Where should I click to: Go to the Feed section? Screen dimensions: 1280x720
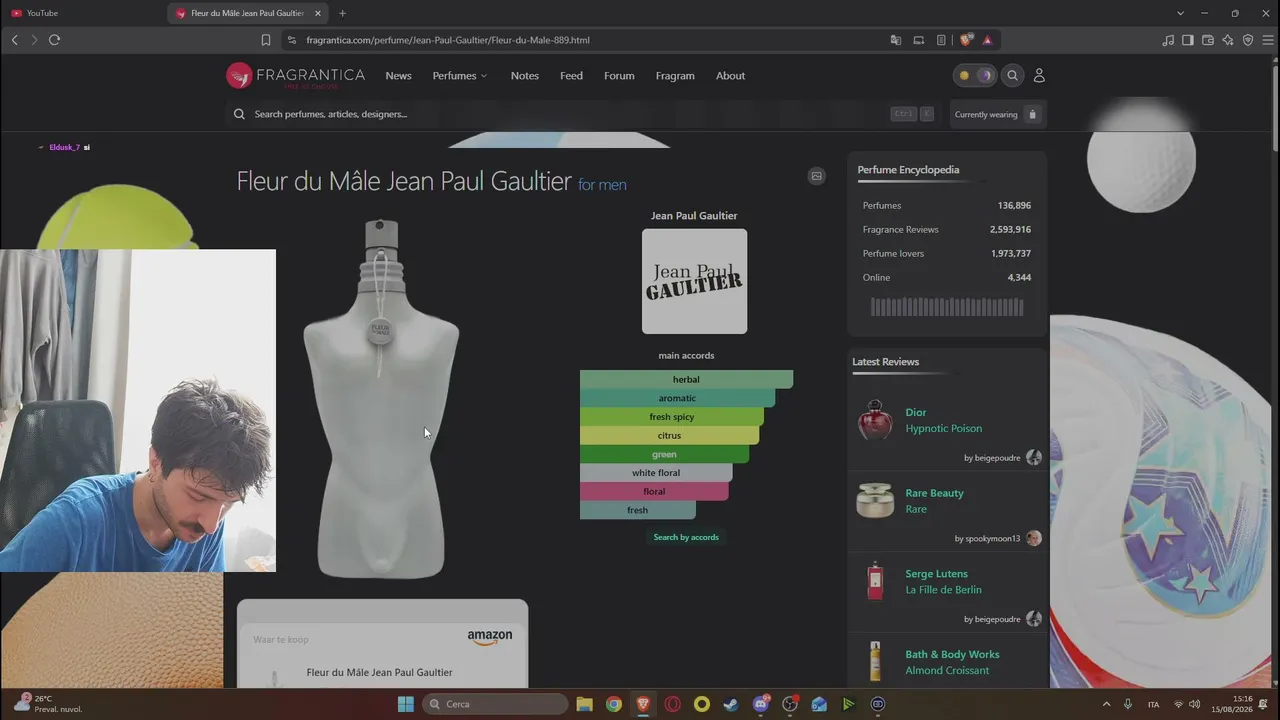tap(571, 76)
